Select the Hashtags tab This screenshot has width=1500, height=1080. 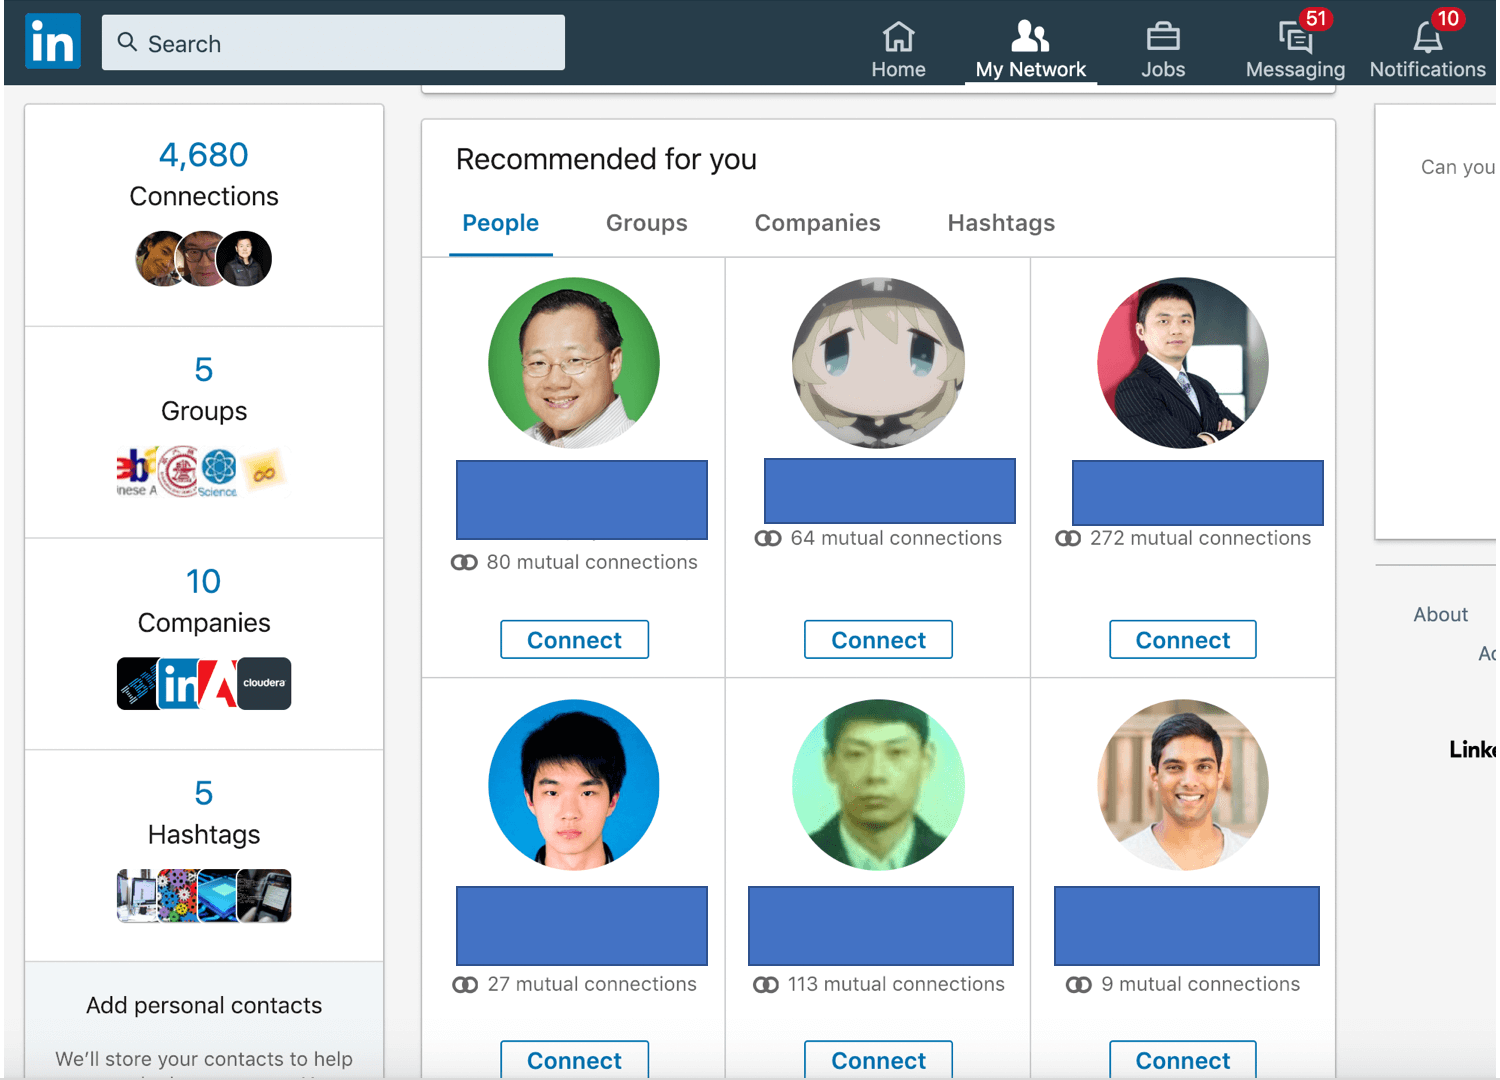click(1001, 223)
